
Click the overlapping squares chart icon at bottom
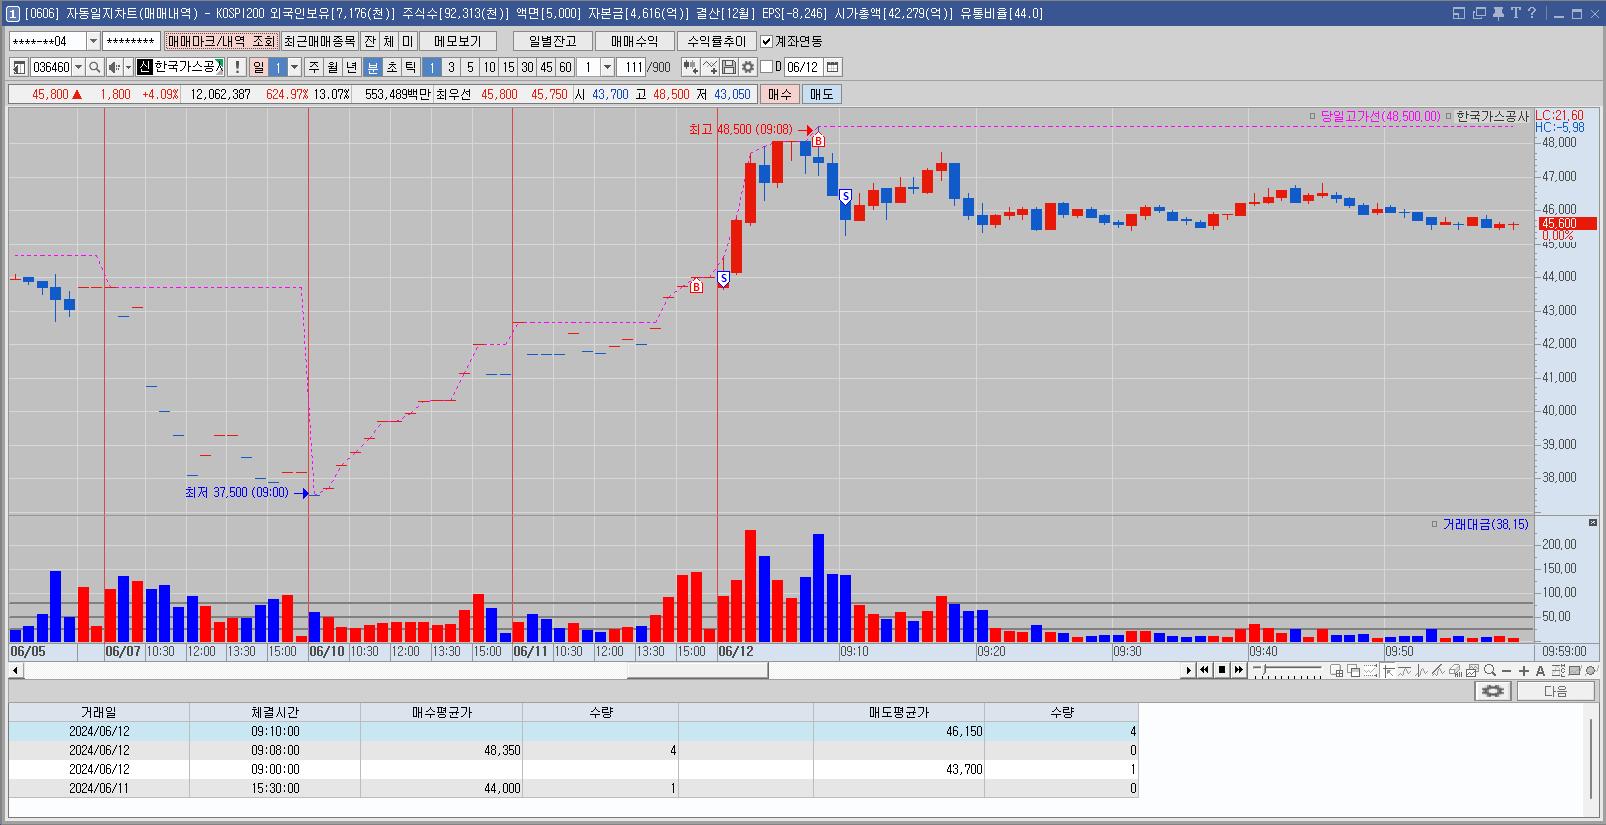pyautogui.click(x=1353, y=670)
